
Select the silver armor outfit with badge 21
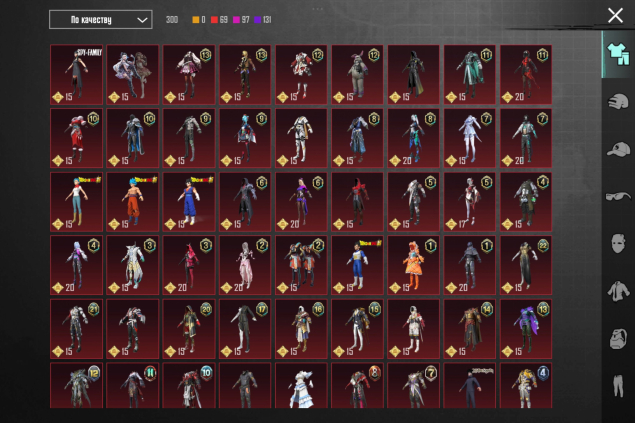point(77,329)
